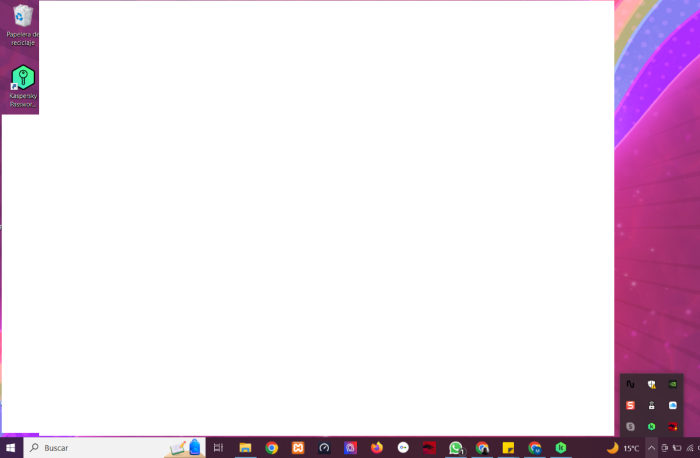The image size is (700, 458).
Task: Open Chrome window with blue M badge
Action: pyautogui.click(x=534, y=447)
